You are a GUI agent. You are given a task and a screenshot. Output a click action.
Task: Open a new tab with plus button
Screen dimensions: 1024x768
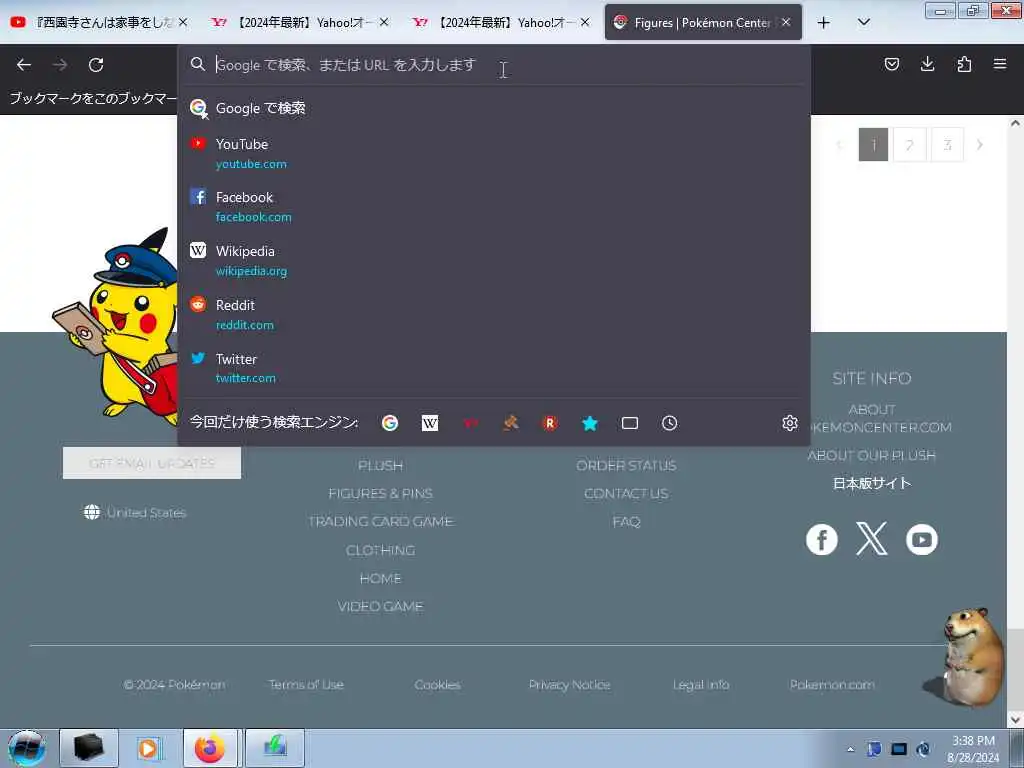click(x=824, y=22)
